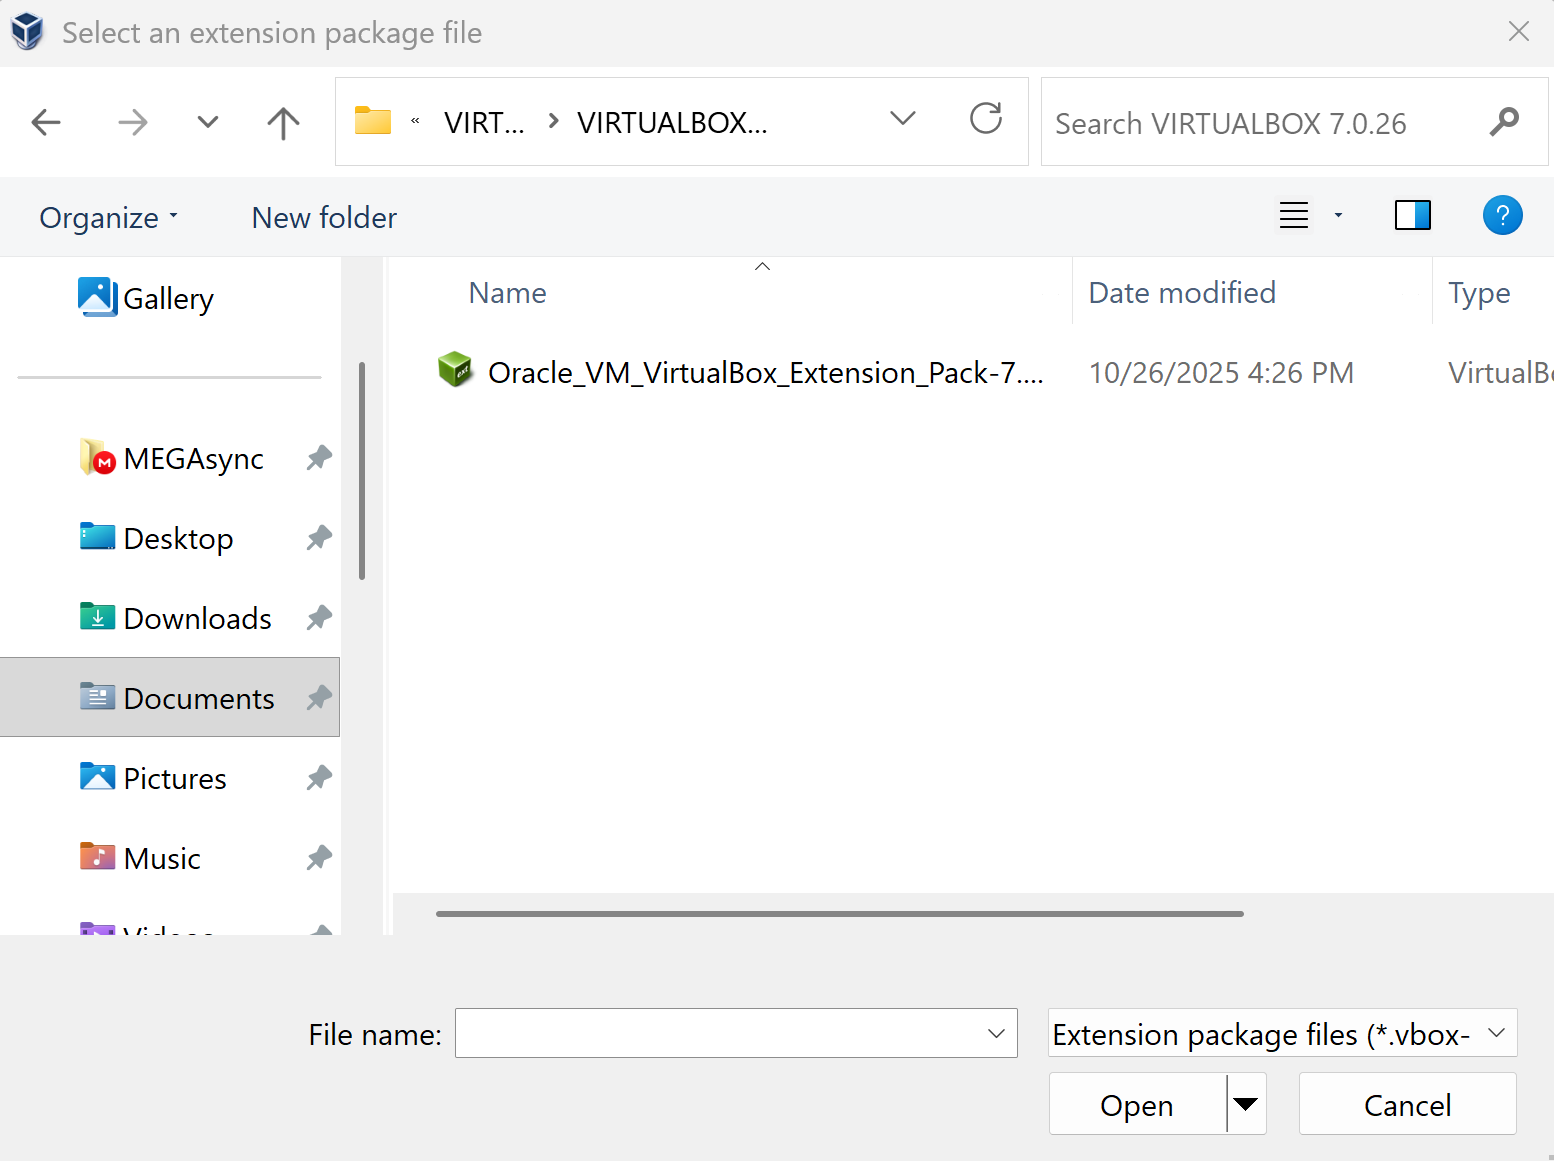This screenshot has height=1161, width=1554.
Task: Select the VIRTUALBOX... breadcrumb segment
Action: tap(672, 123)
